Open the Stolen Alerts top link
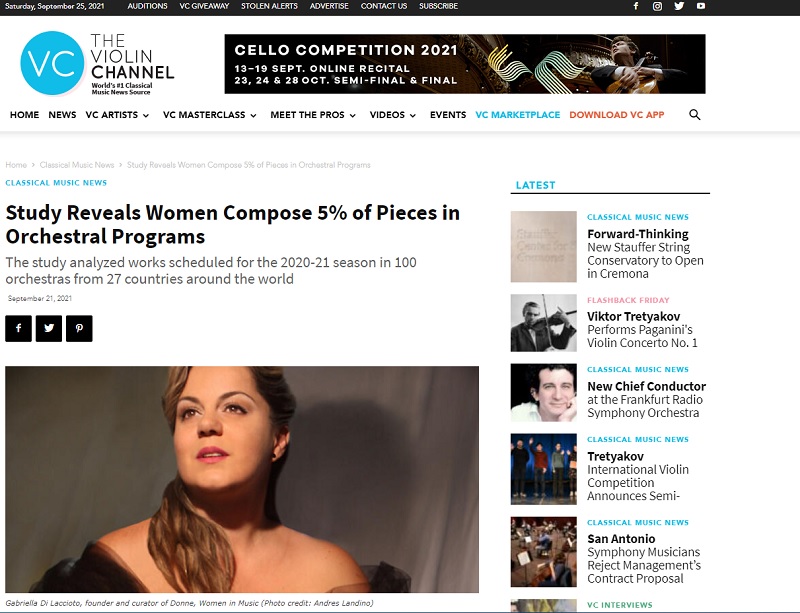 click(x=269, y=6)
